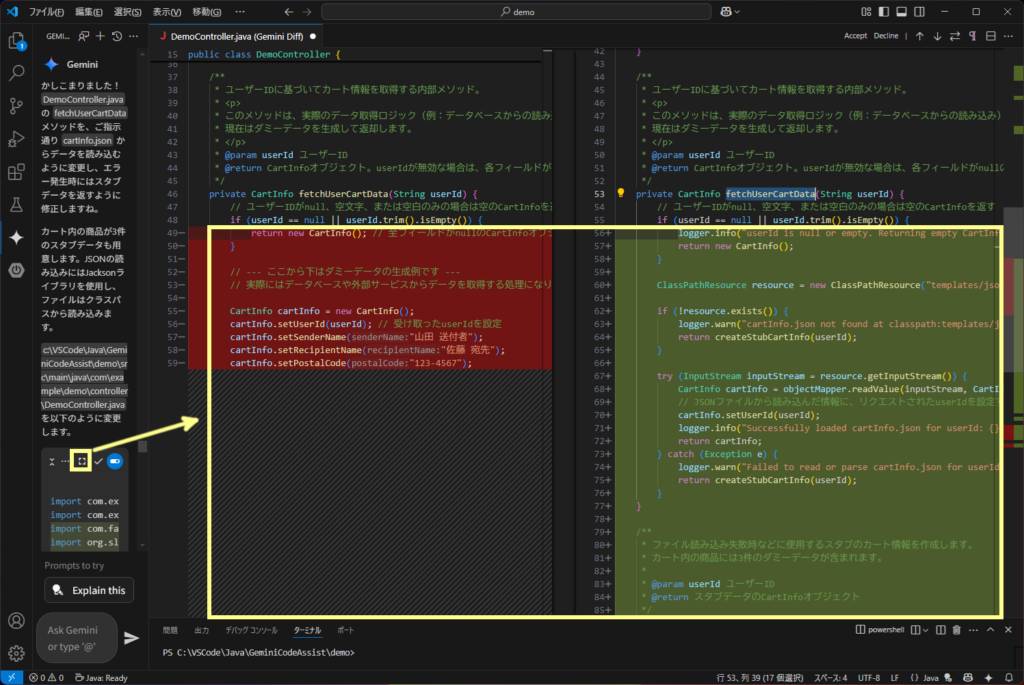
Task: Open the power-shaped icon in the activity bar
Action: point(16,270)
